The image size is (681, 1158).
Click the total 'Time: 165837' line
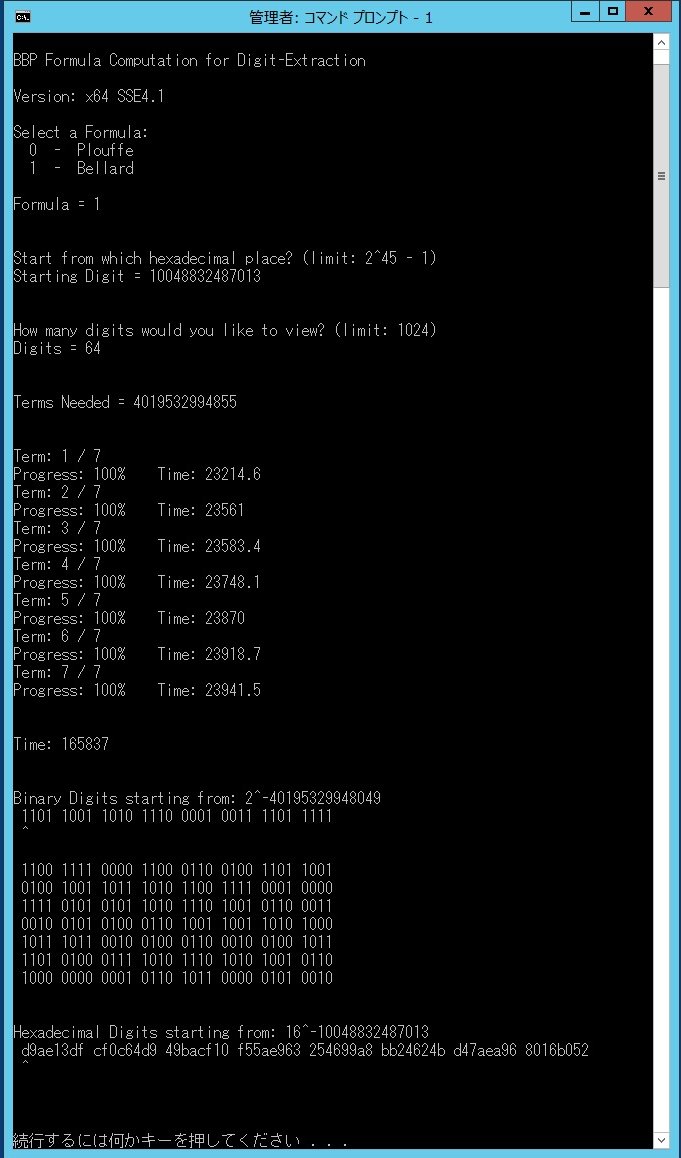(61, 744)
